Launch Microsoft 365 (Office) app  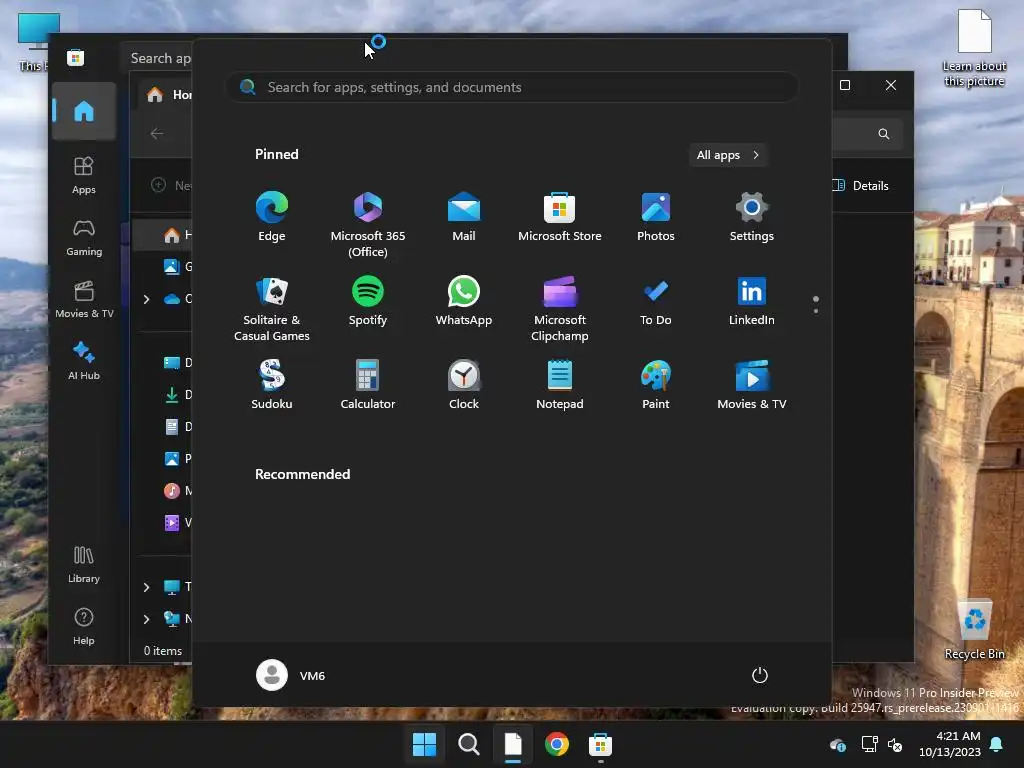(368, 225)
